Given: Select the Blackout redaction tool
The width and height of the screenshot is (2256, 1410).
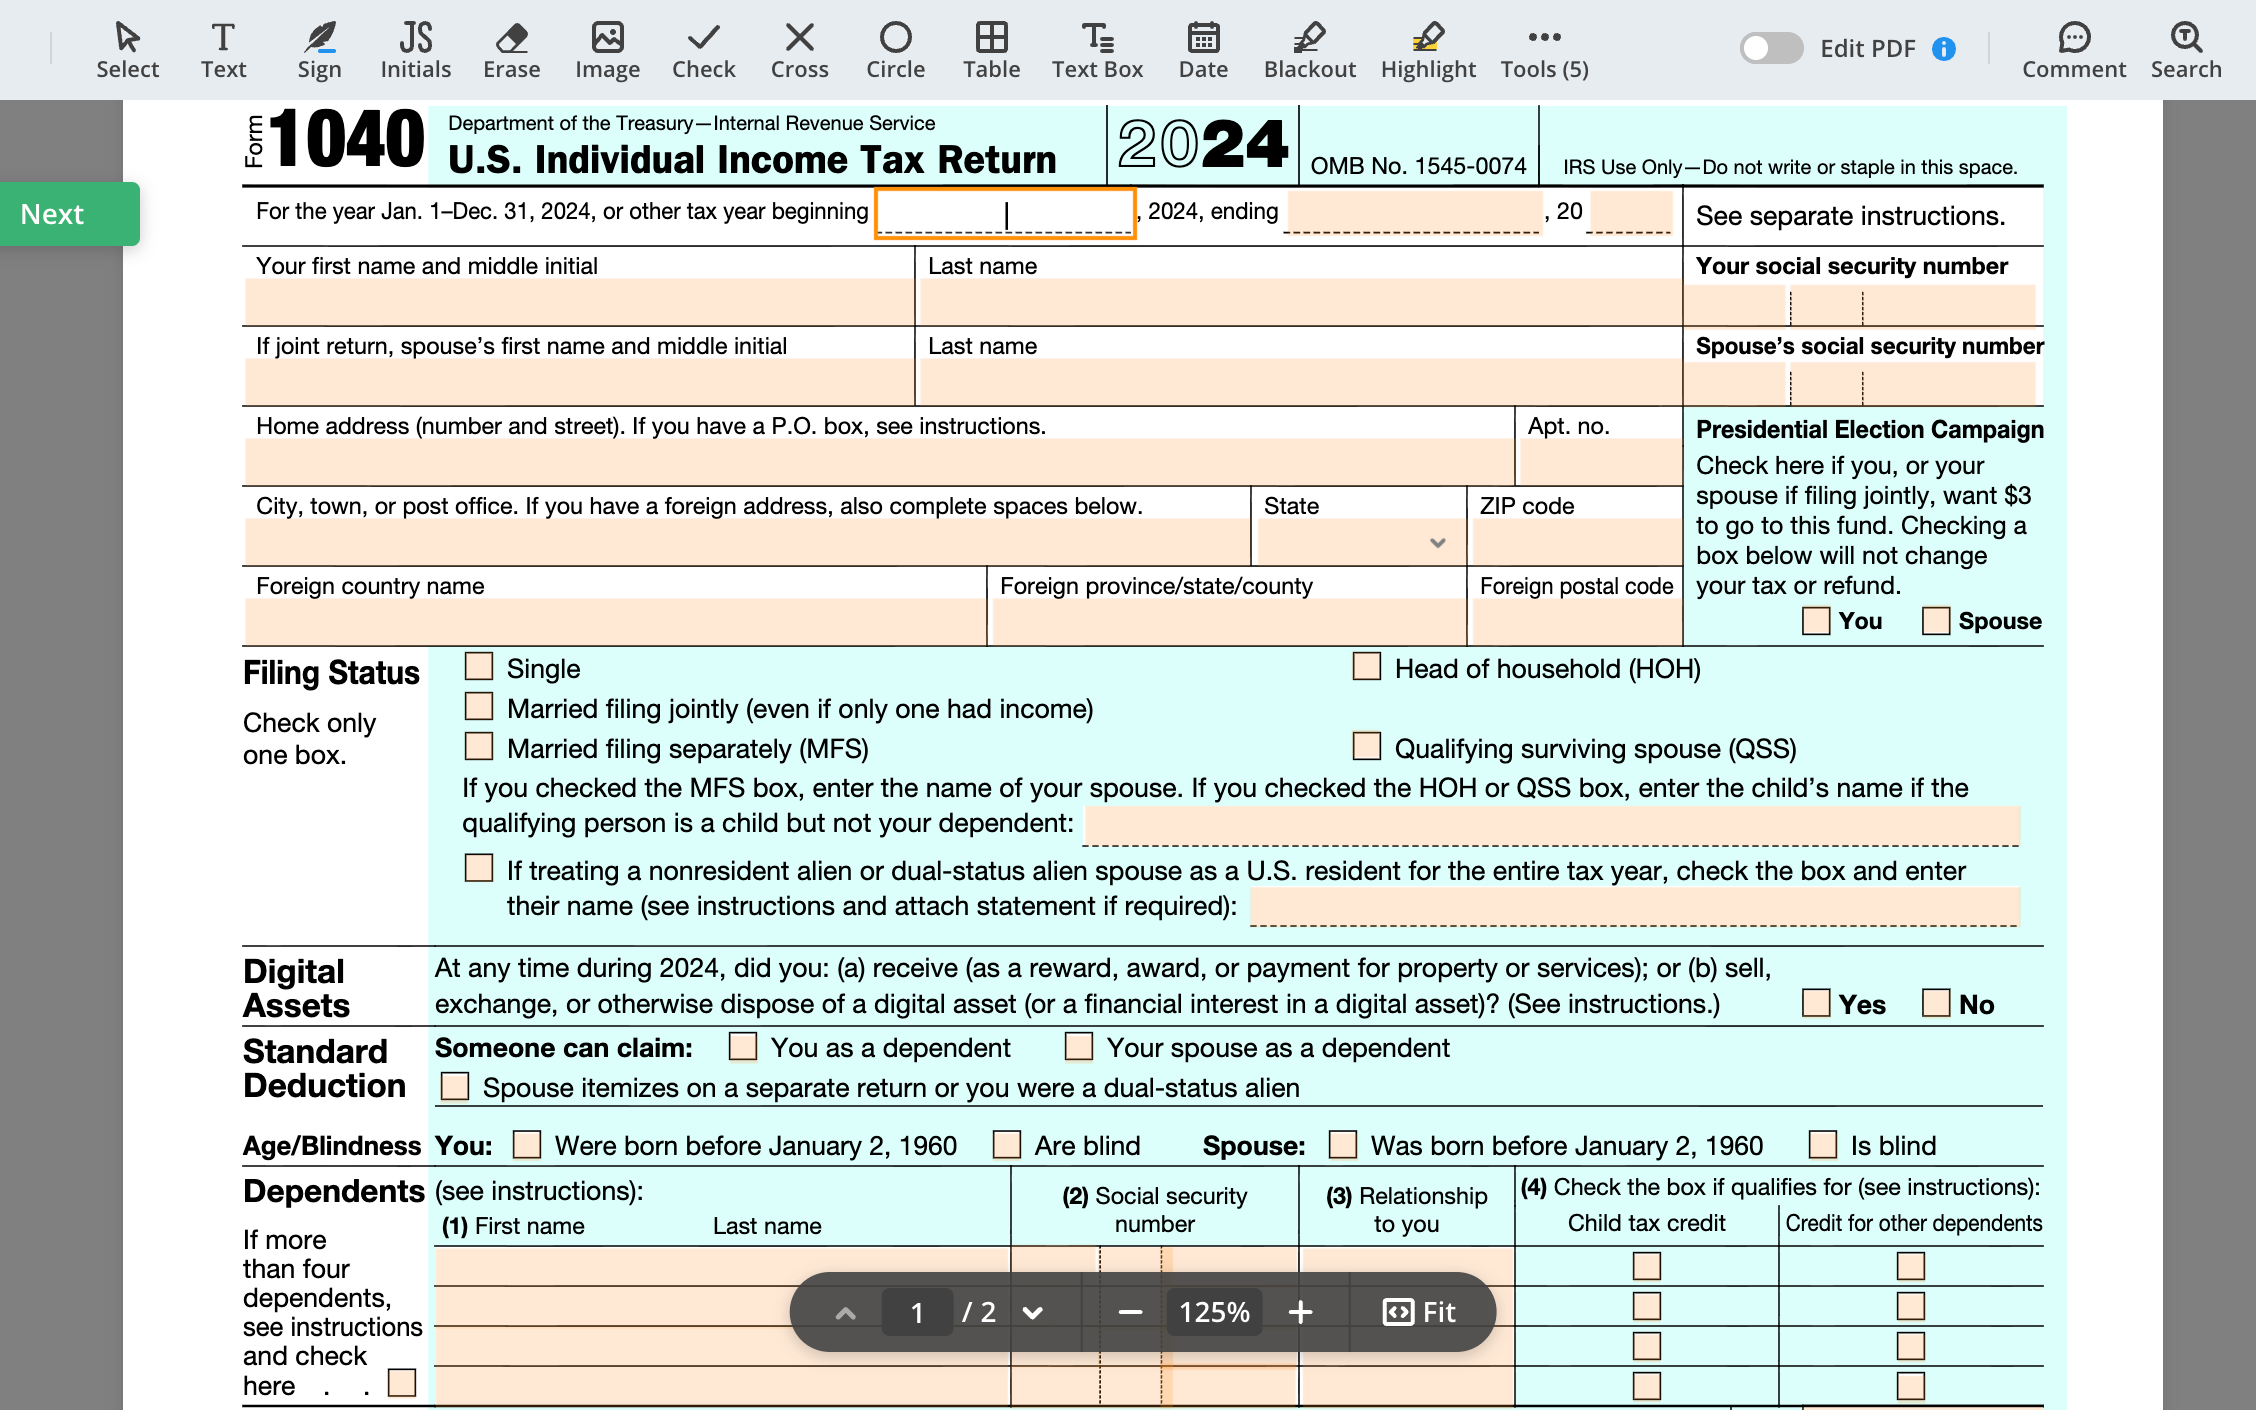Looking at the screenshot, I should click(x=1310, y=50).
